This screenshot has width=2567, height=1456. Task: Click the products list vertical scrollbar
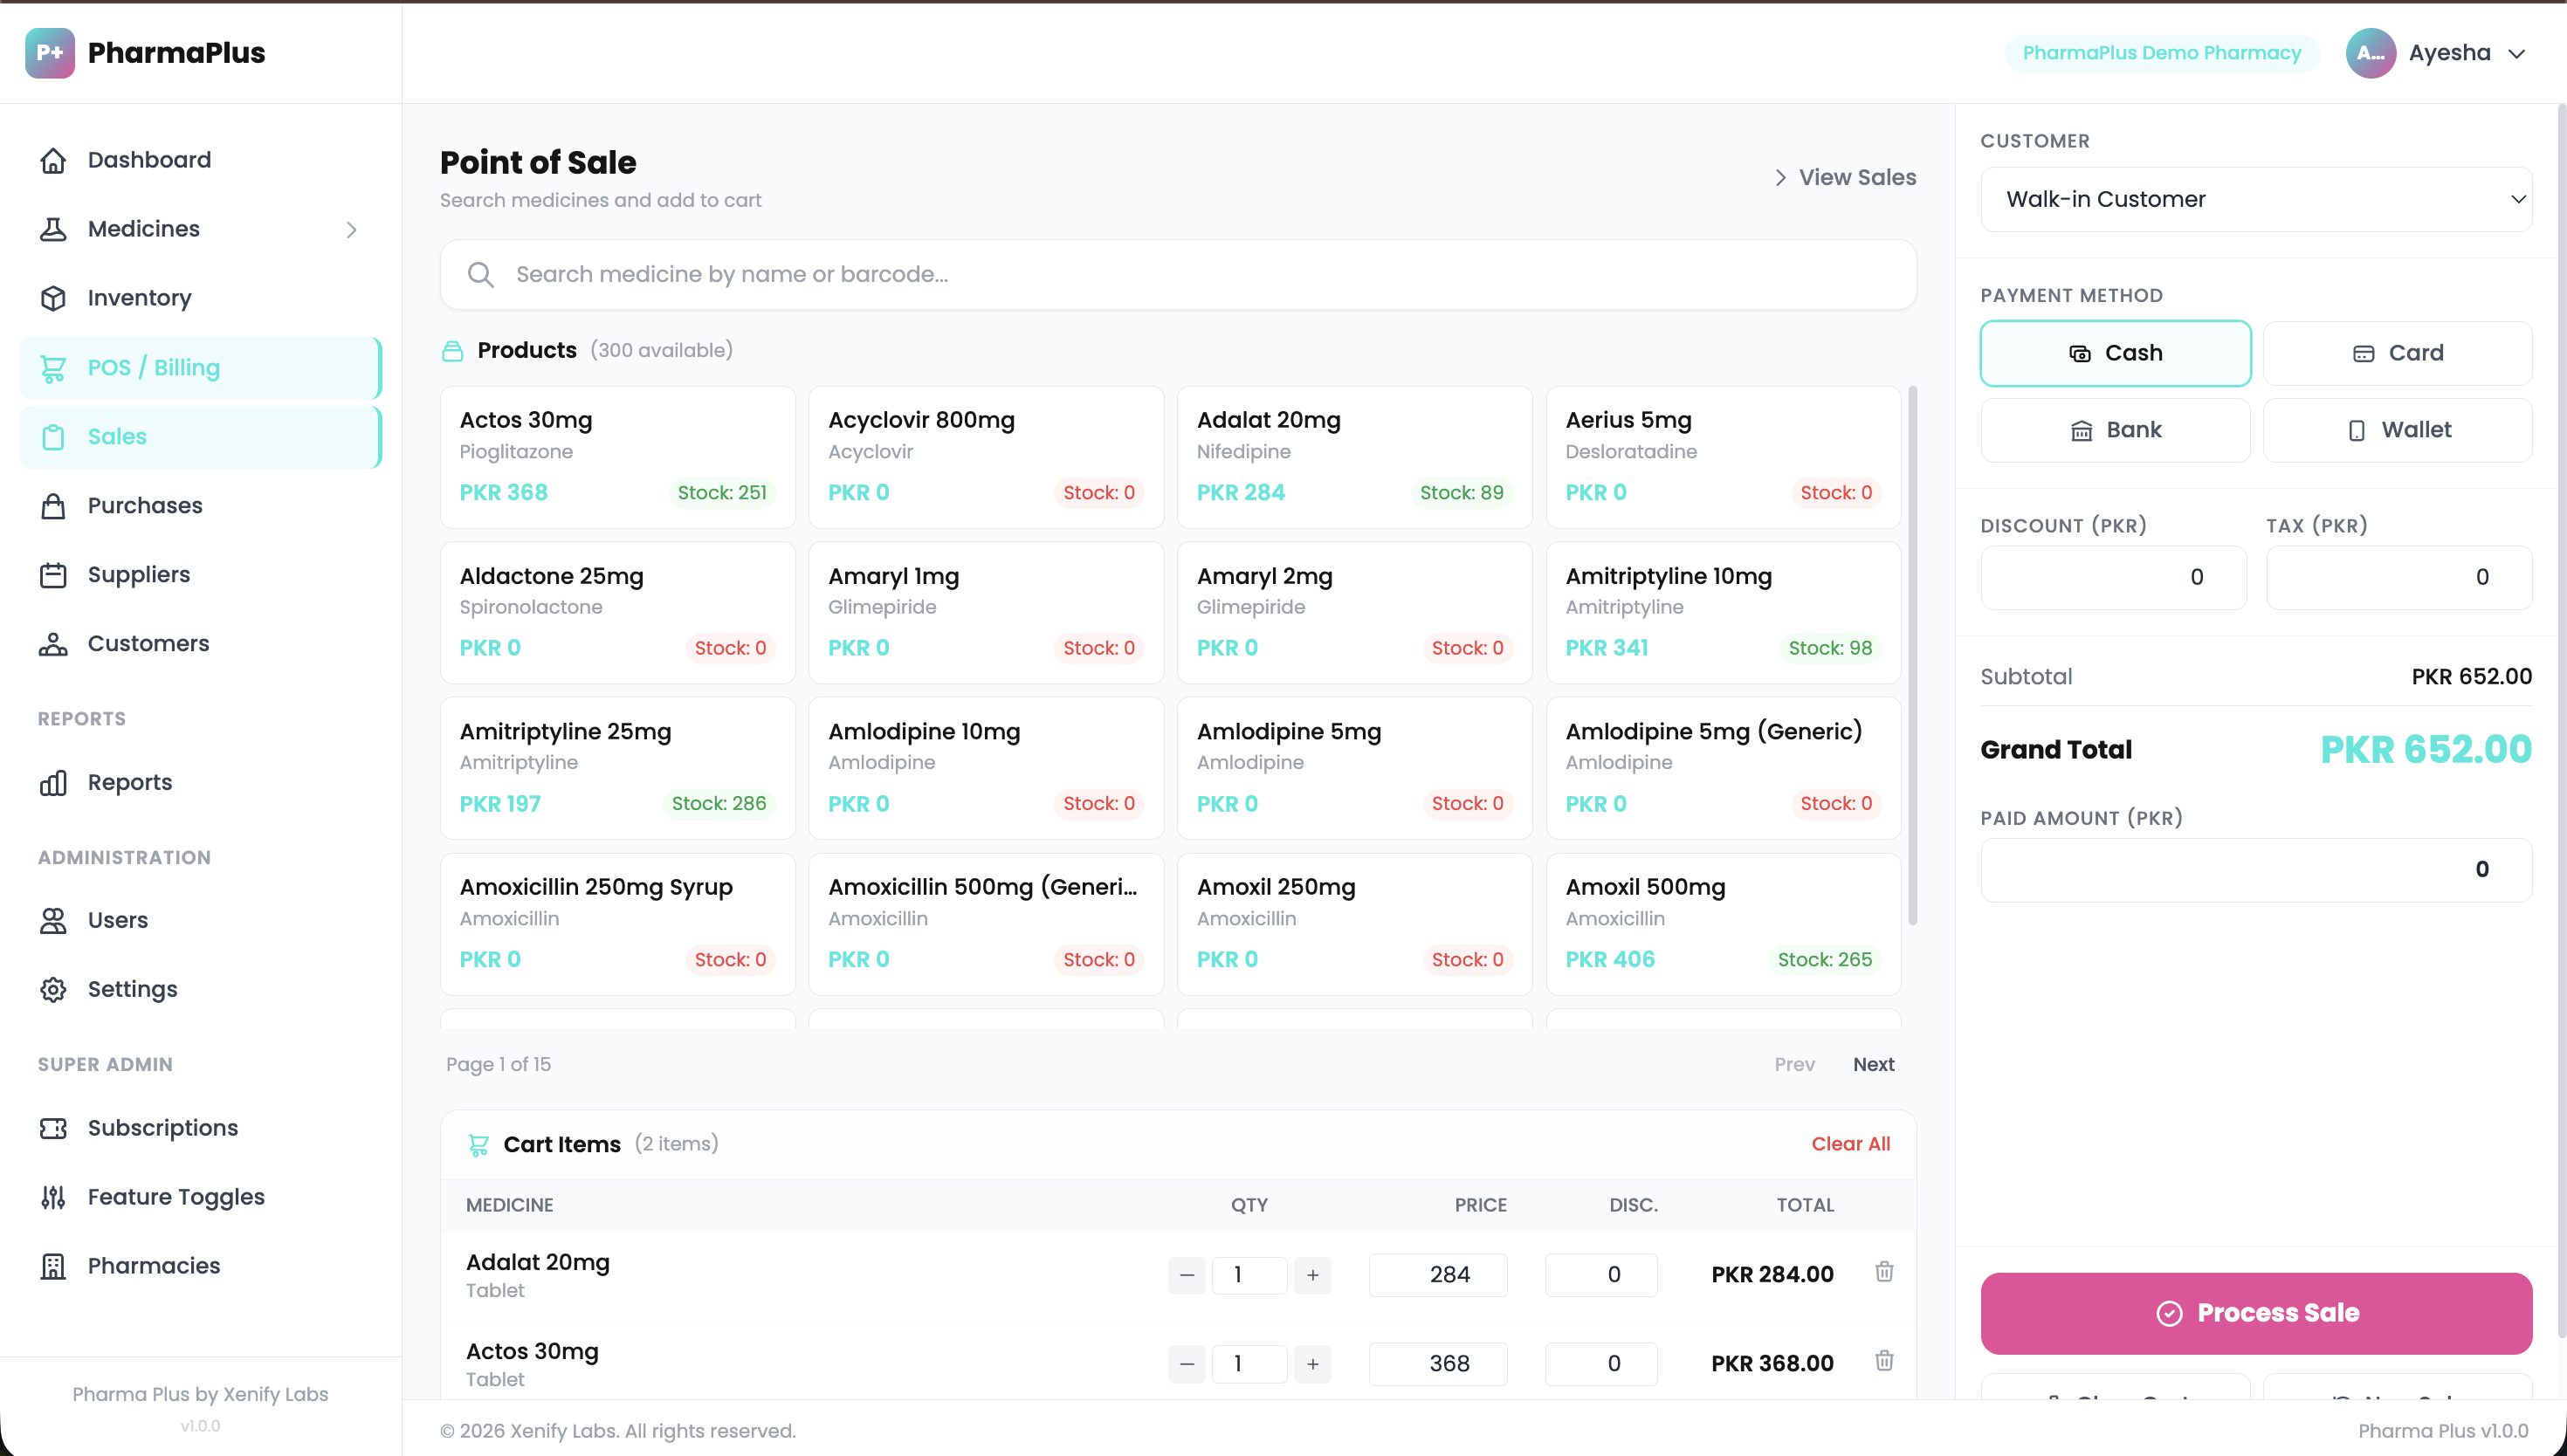[1912, 655]
